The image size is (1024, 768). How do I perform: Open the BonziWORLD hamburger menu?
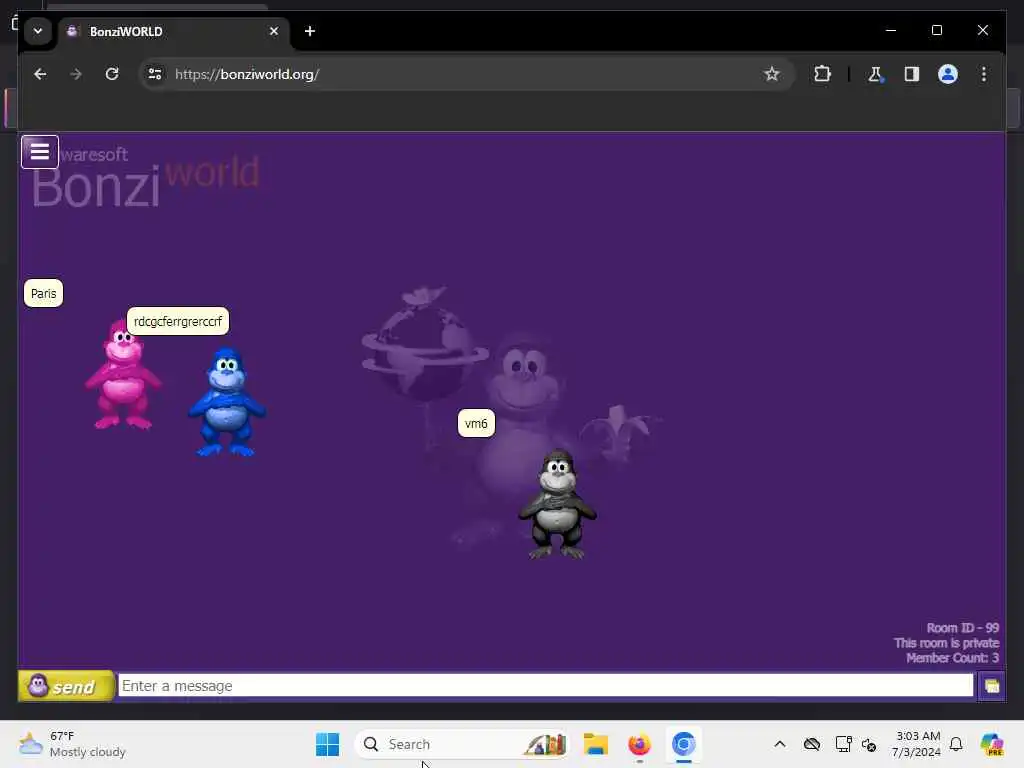pos(40,152)
